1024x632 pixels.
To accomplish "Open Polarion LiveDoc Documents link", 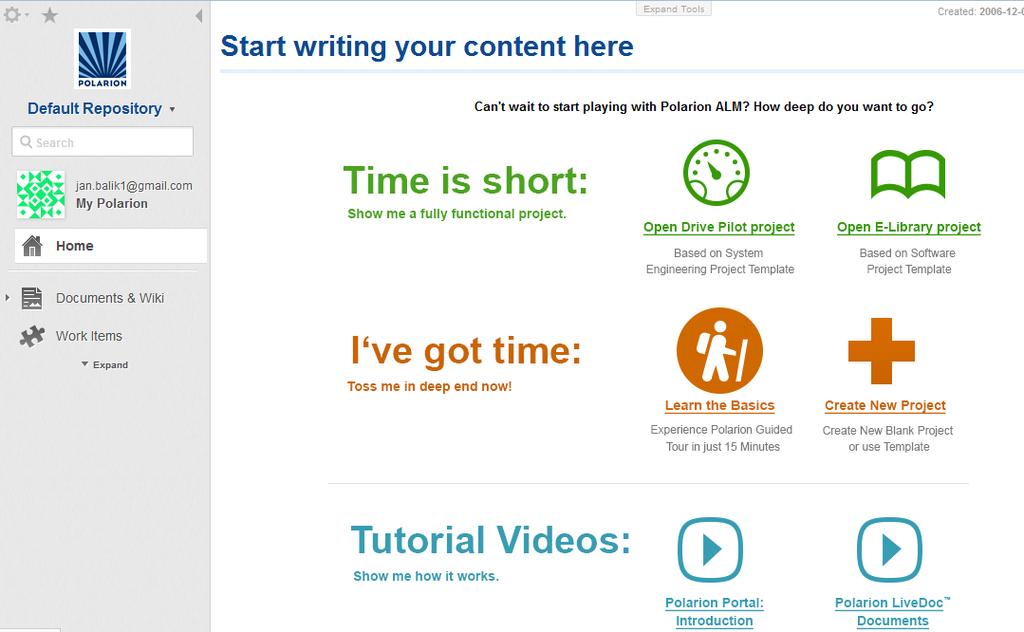I will (893, 612).
